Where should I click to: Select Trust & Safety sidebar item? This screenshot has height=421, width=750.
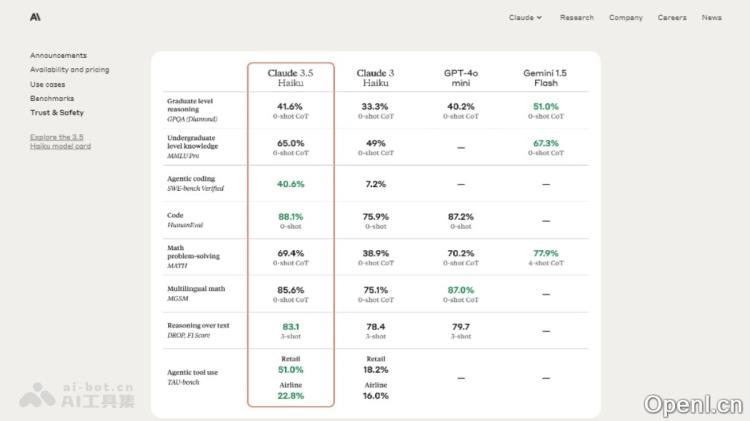pos(57,113)
